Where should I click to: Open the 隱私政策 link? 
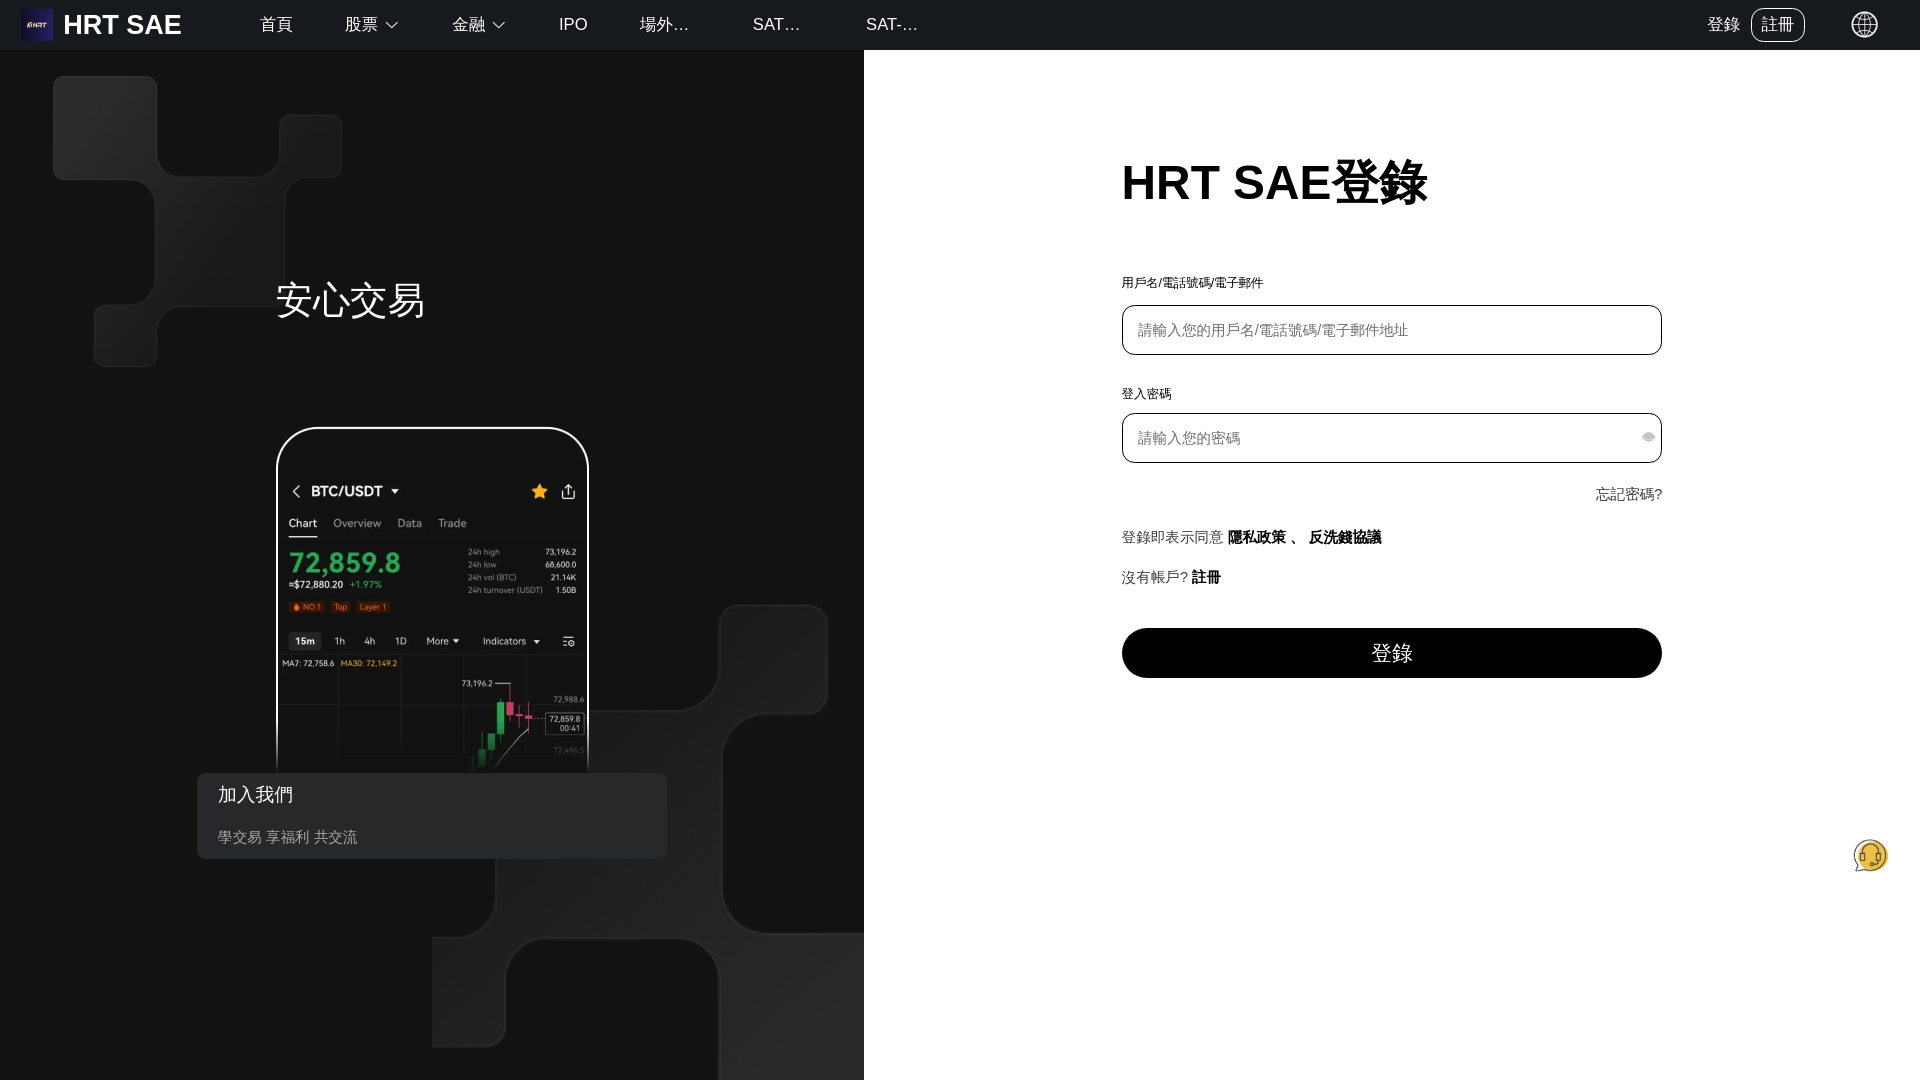pos(1257,537)
